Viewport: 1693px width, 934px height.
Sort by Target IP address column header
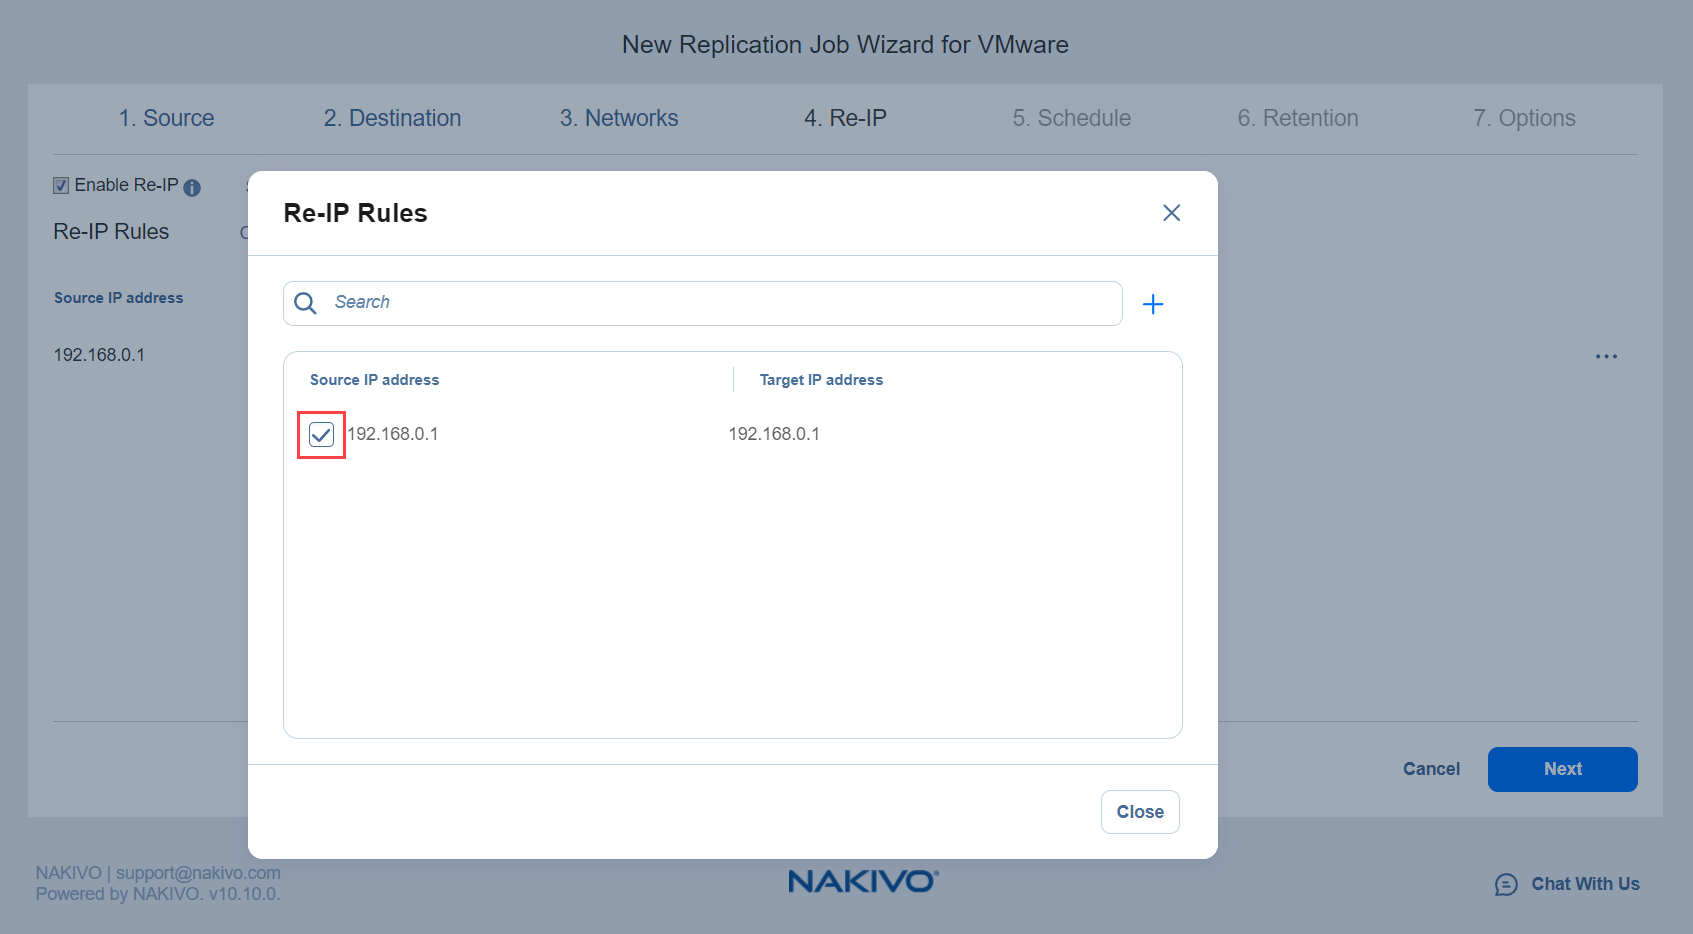[x=821, y=380]
